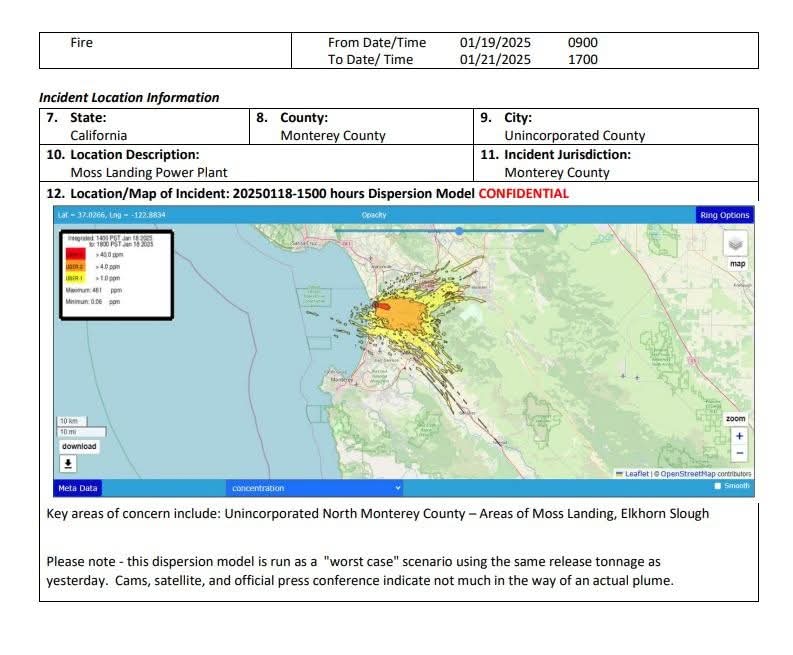Click the zoom out minus button
Viewport: 793px width, 655px height.
(x=738, y=453)
